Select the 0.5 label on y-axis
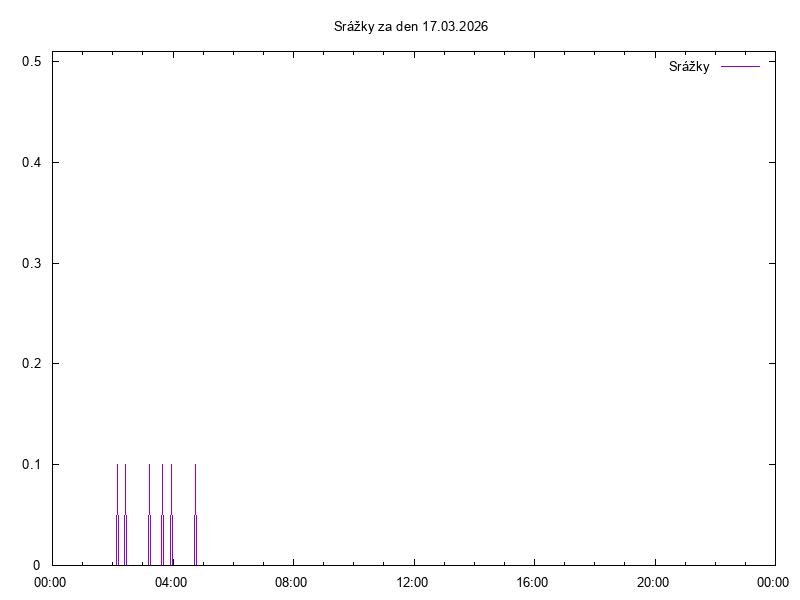The height and width of the screenshot is (600, 800). pos(31,62)
